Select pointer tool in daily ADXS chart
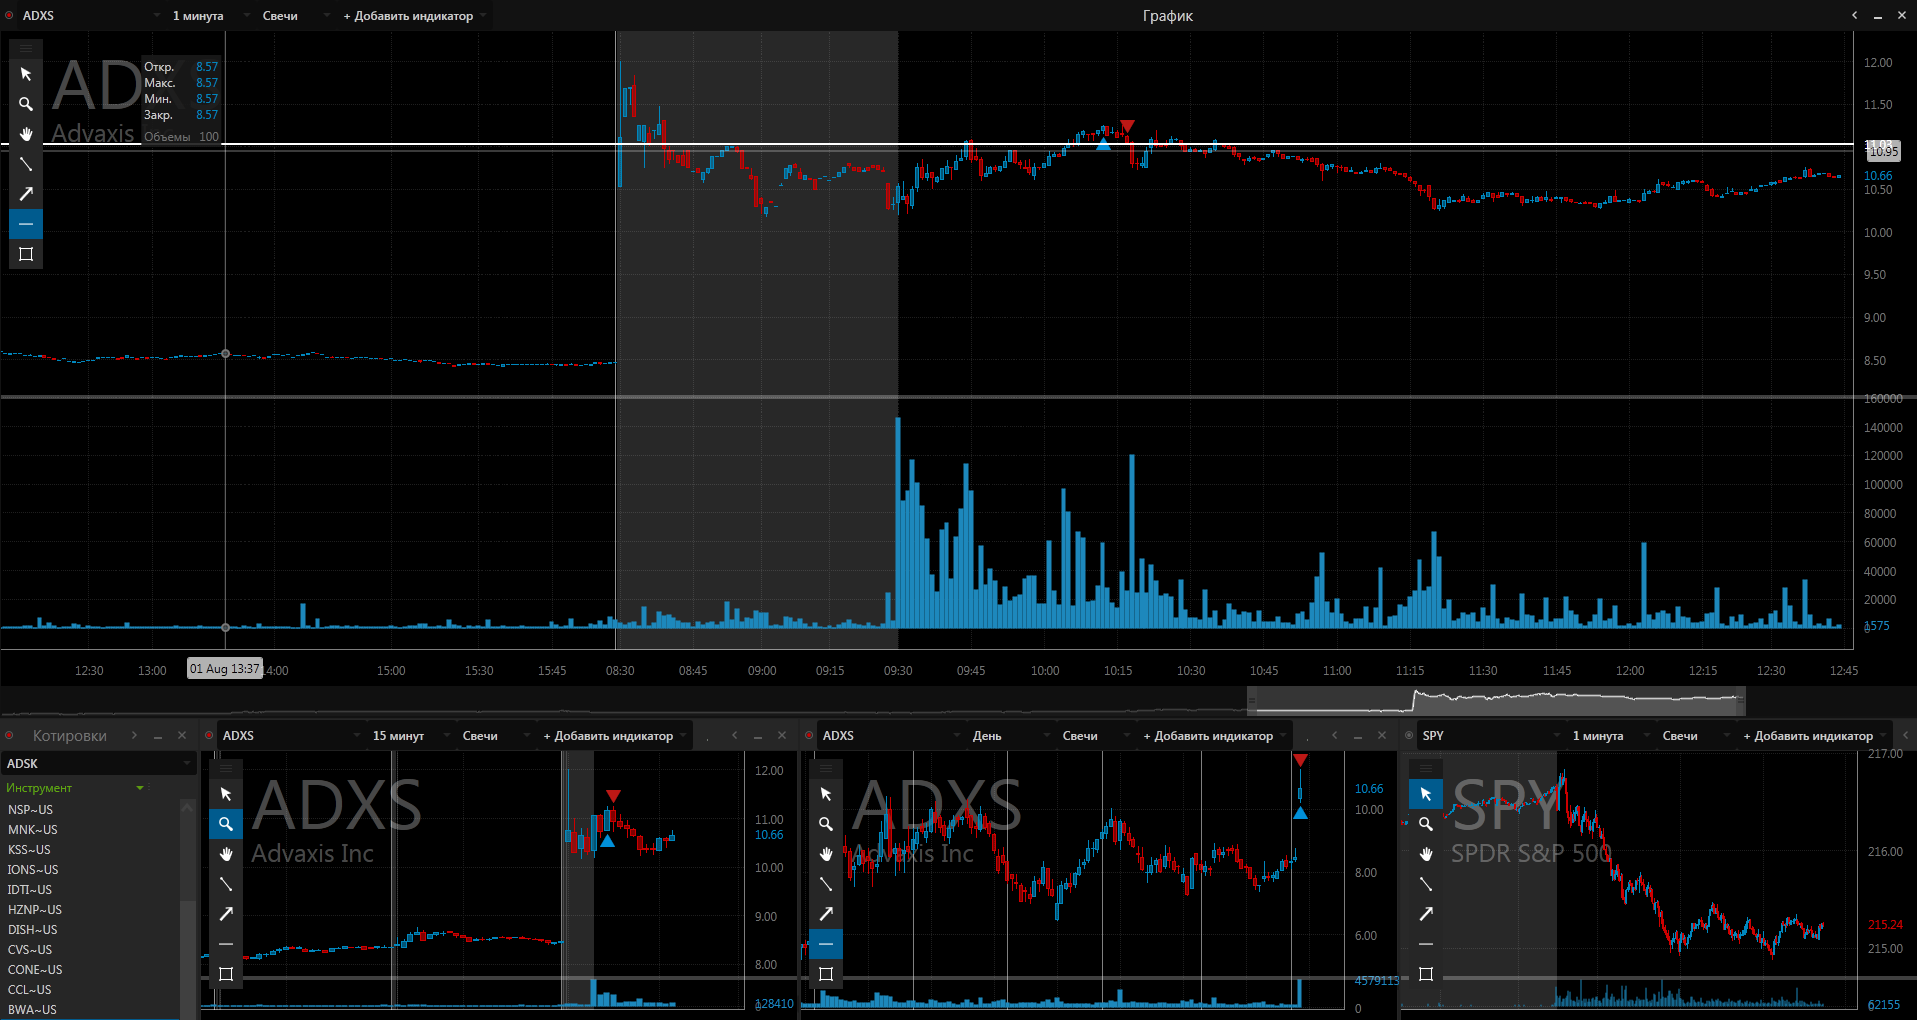The height and width of the screenshot is (1020, 1917). click(x=826, y=794)
